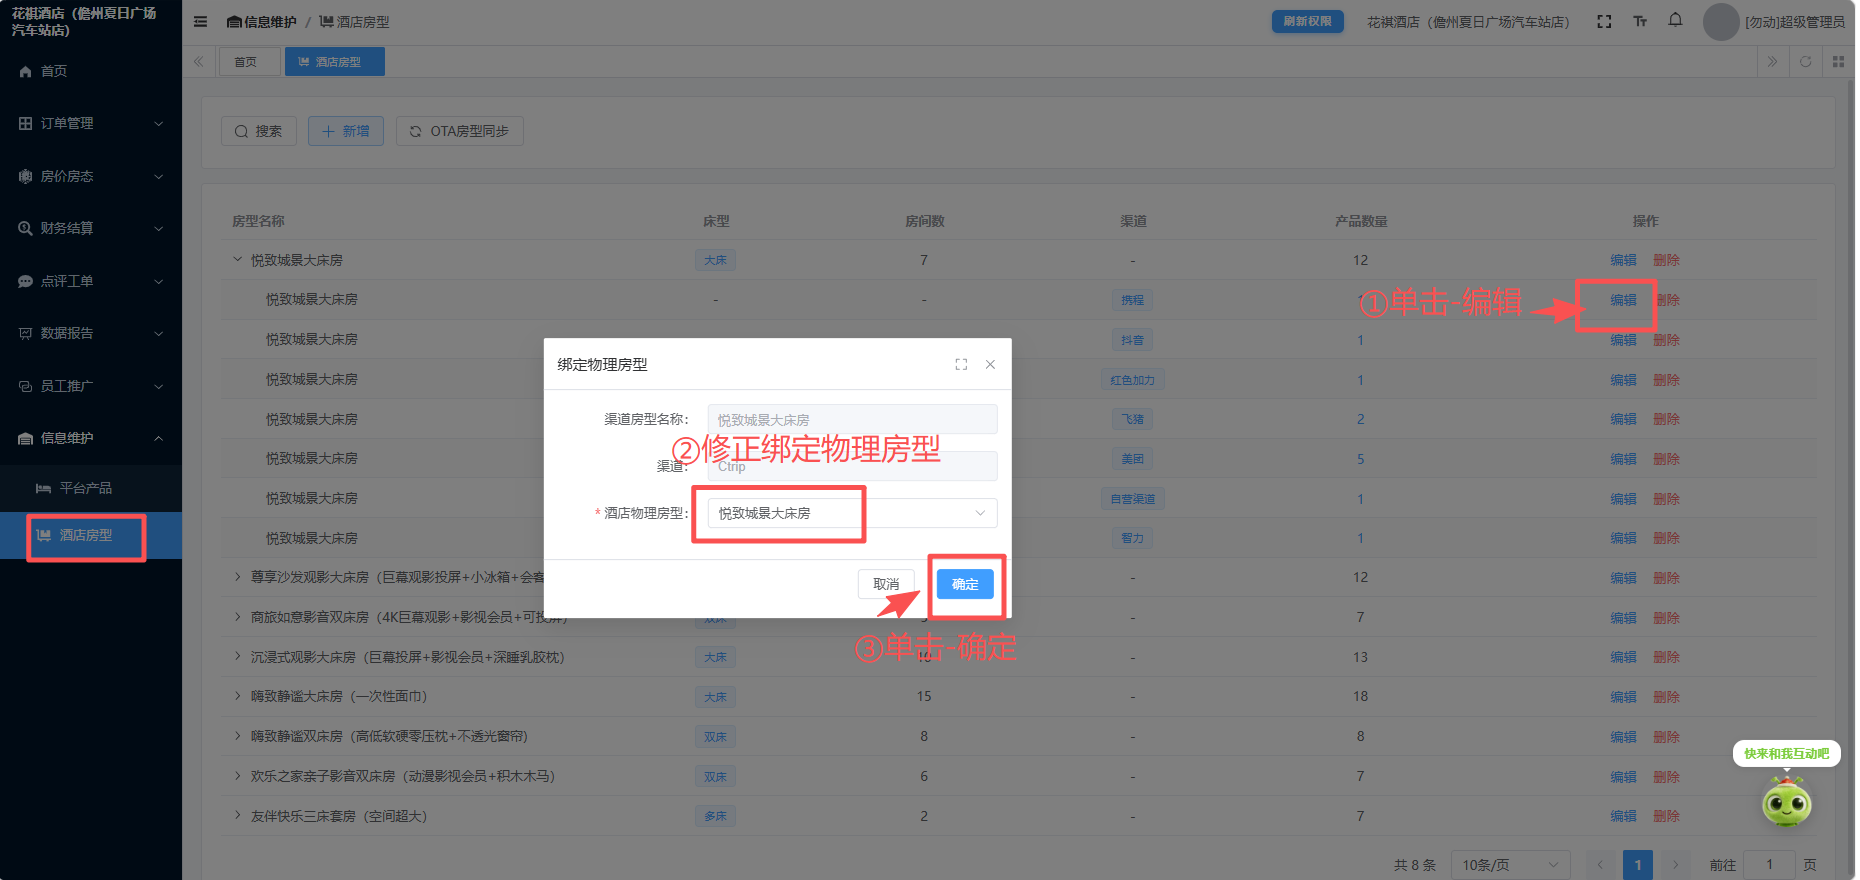Image resolution: width=1860 pixels, height=880 pixels.
Task: Open the 酒店物理房型 dropdown
Action: pos(852,513)
